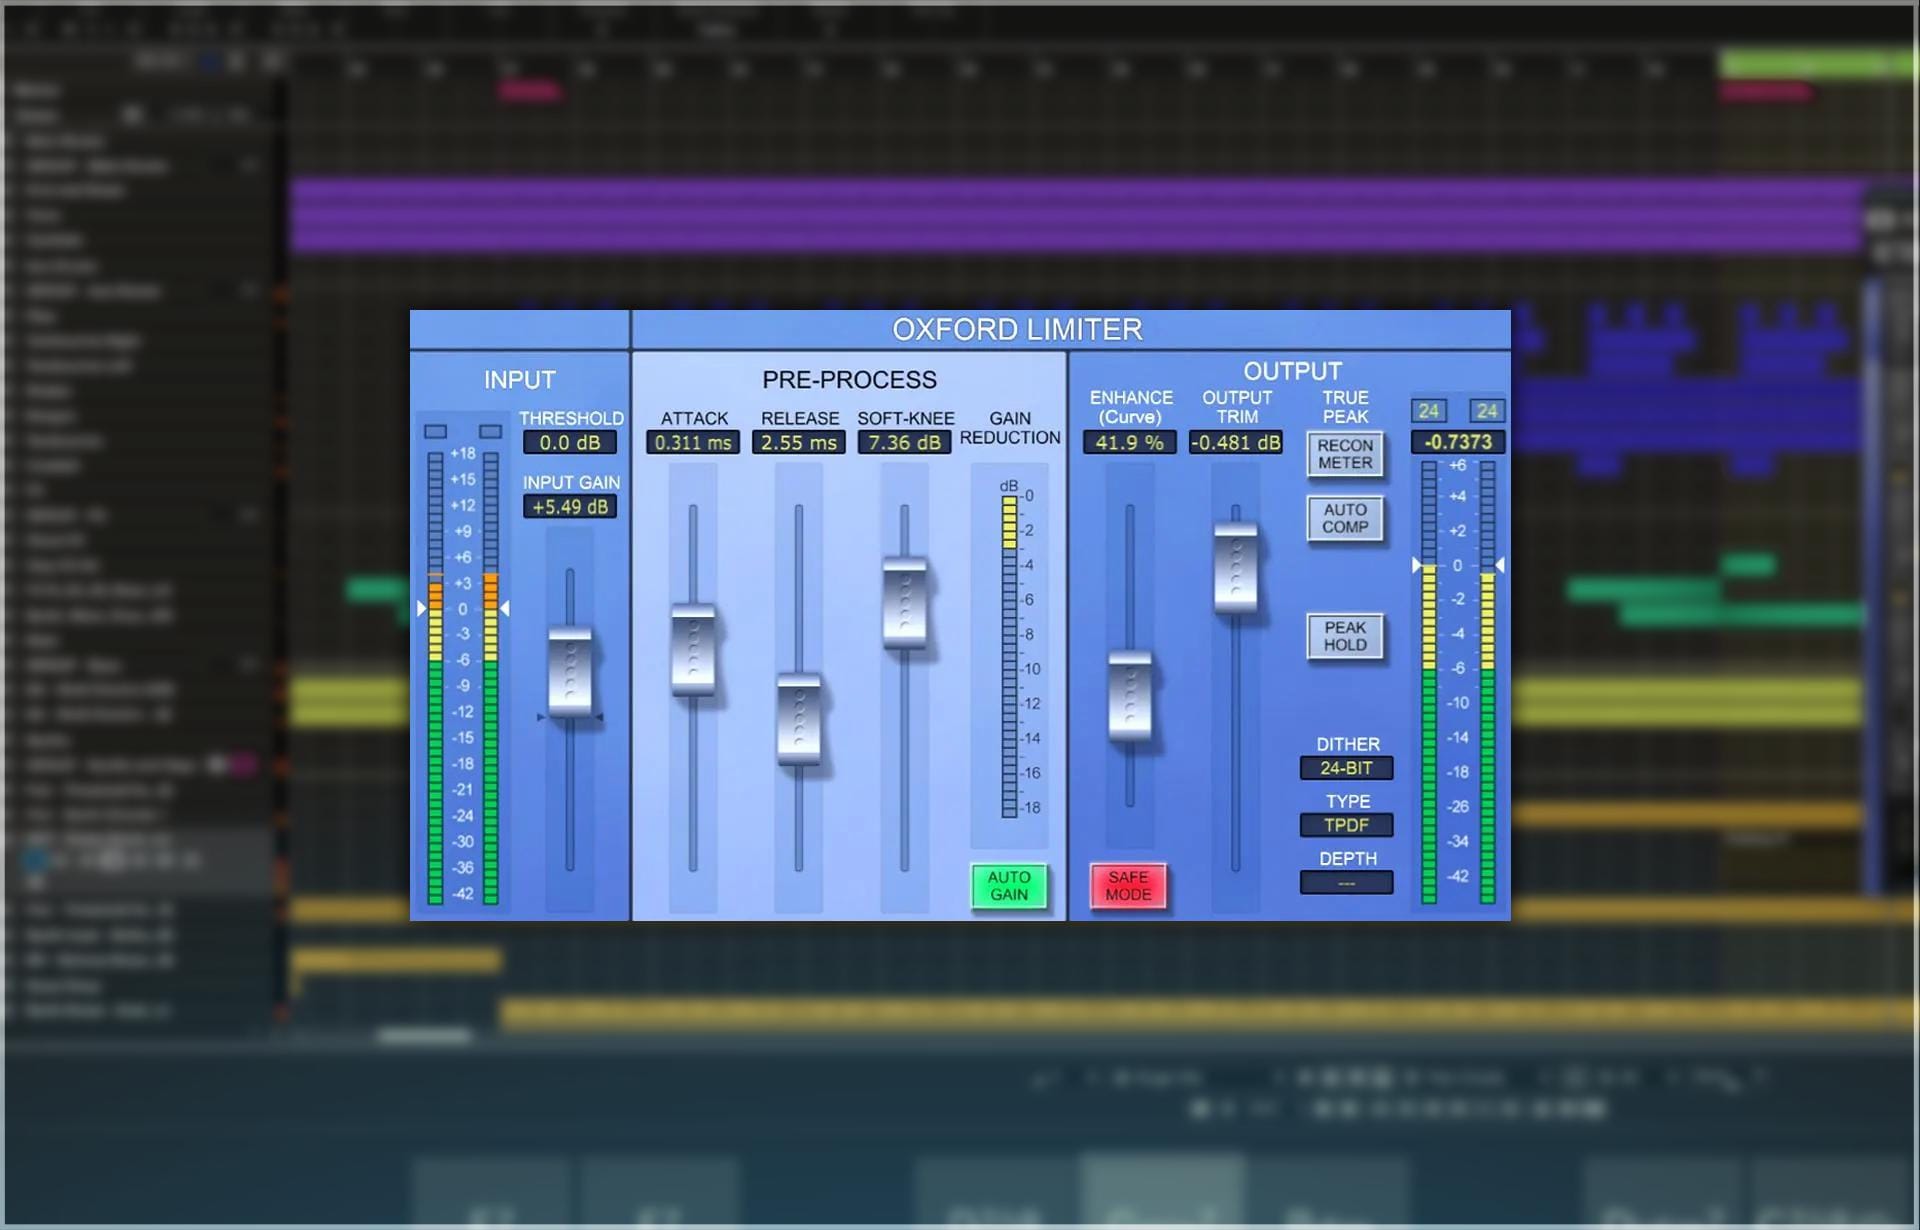Click the SOFT-KNEE fader handle
The height and width of the screenshot is (1230, 1920).
905,603
